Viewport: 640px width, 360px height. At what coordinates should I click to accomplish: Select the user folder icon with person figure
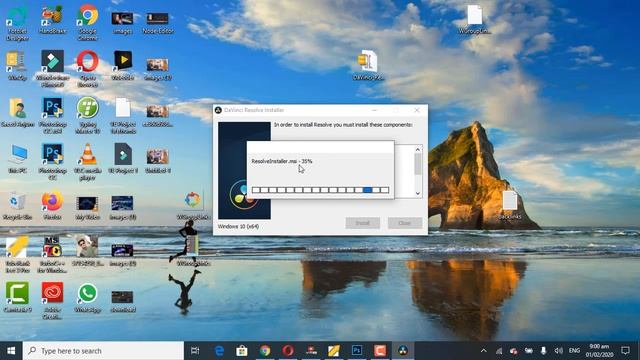[x=18, y=112]
